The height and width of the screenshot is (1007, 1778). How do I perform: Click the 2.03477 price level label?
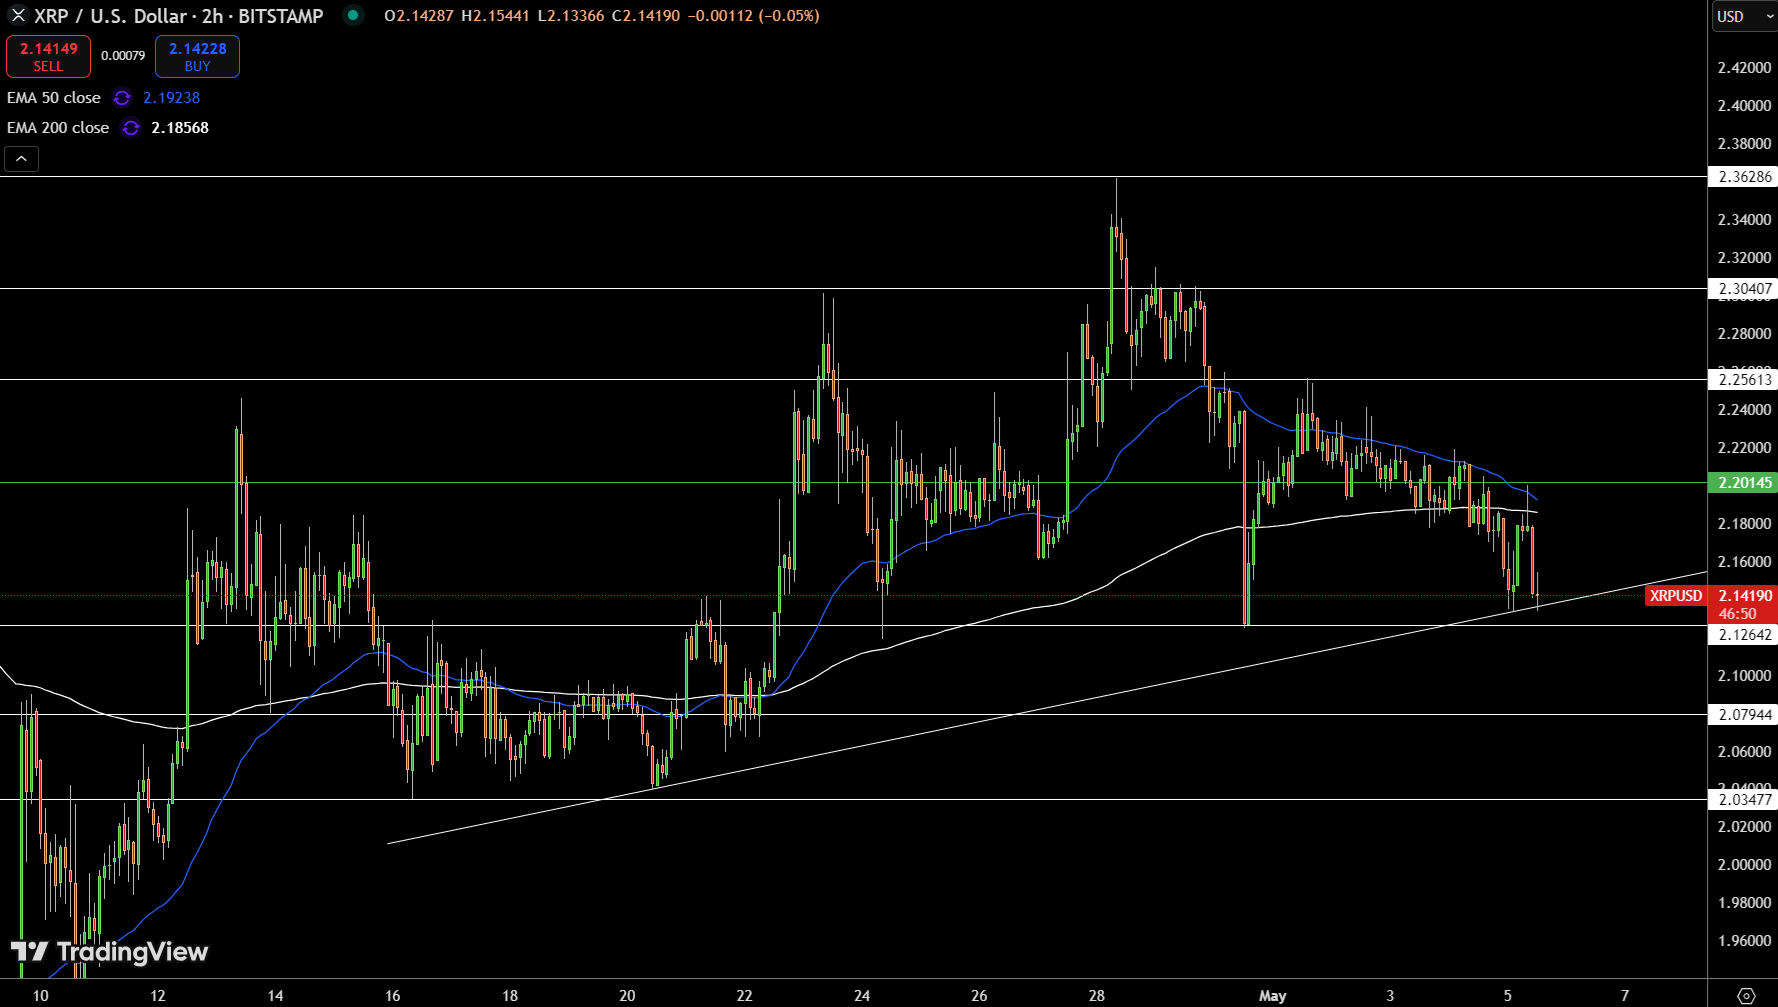[x=1744, y=800]
